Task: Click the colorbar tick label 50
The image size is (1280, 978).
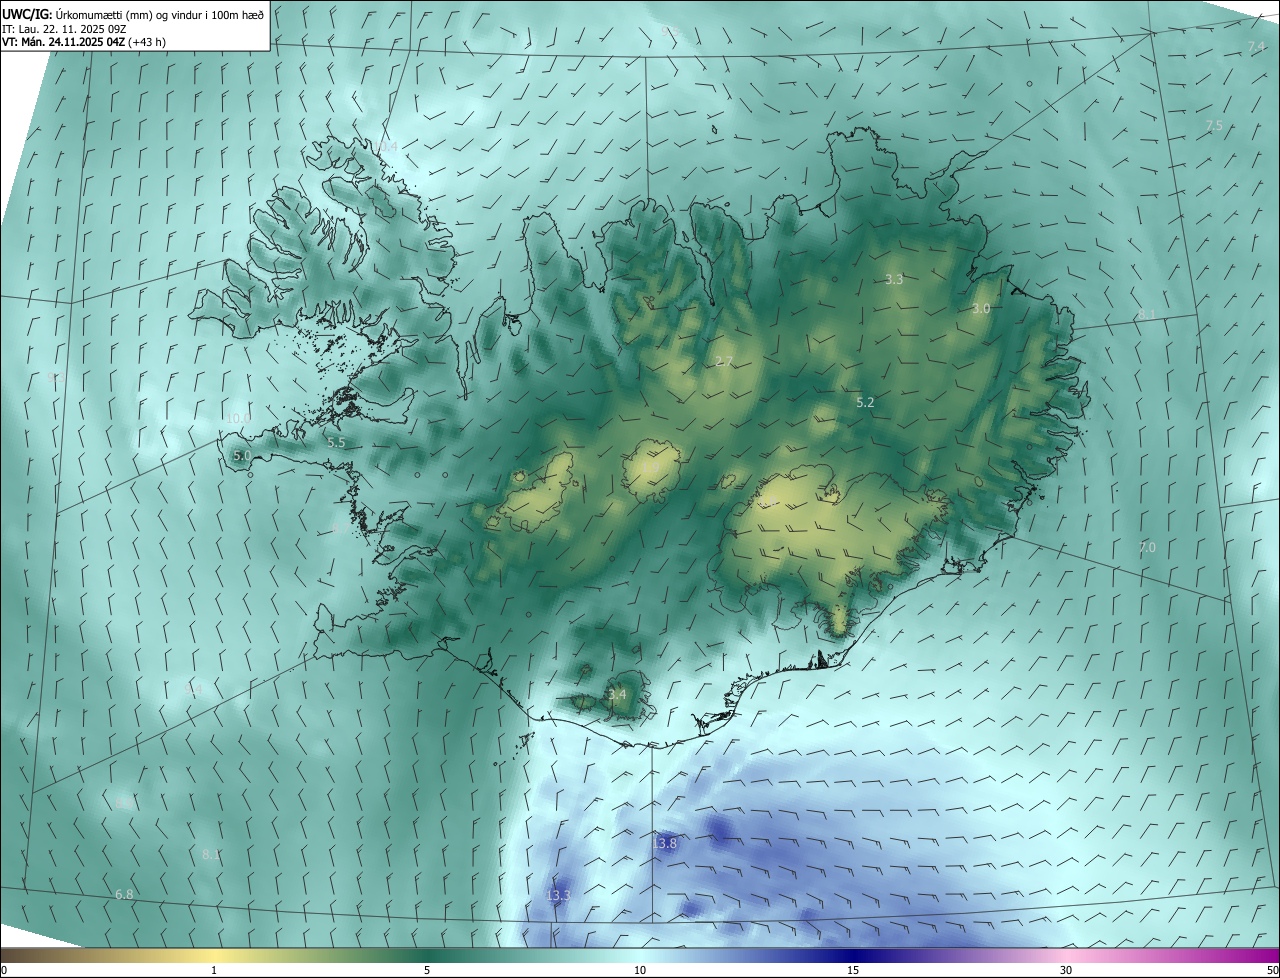Action: (x=1272, y=971)
